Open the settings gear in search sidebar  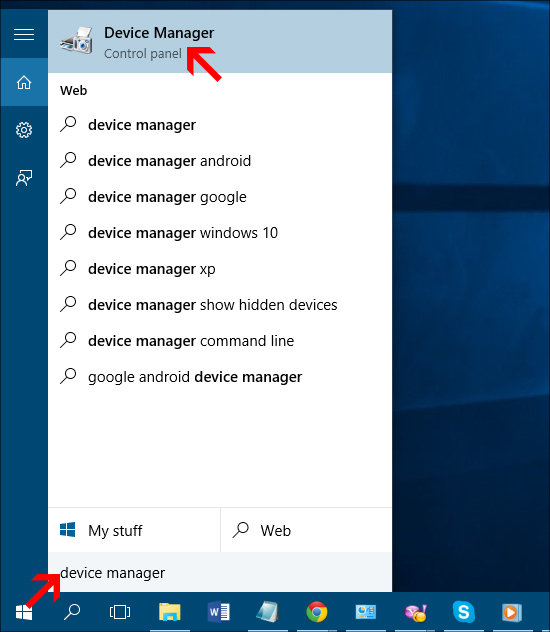pos(24,130)
